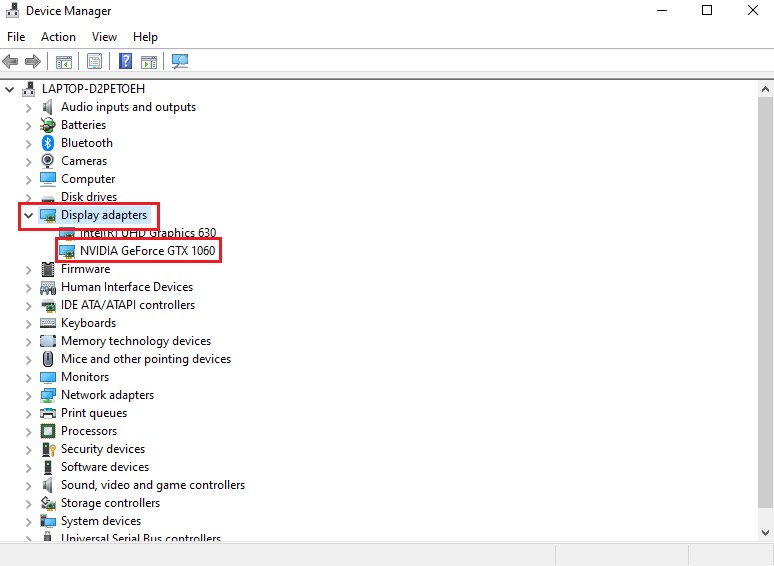Collapse the LAPTOP-D2PETOEH root node
774x566 pixels.
click(x=9, y=89)
